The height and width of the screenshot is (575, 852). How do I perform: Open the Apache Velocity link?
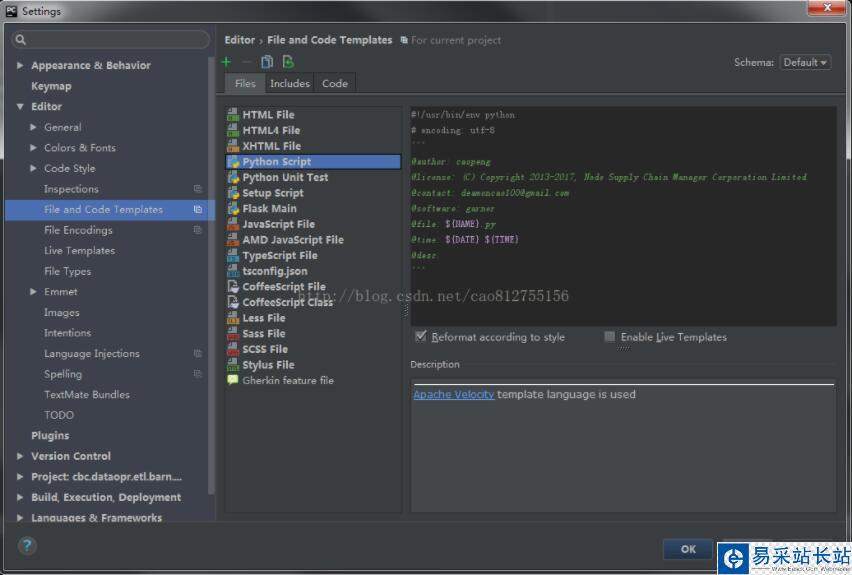click(x=454, y=395)
